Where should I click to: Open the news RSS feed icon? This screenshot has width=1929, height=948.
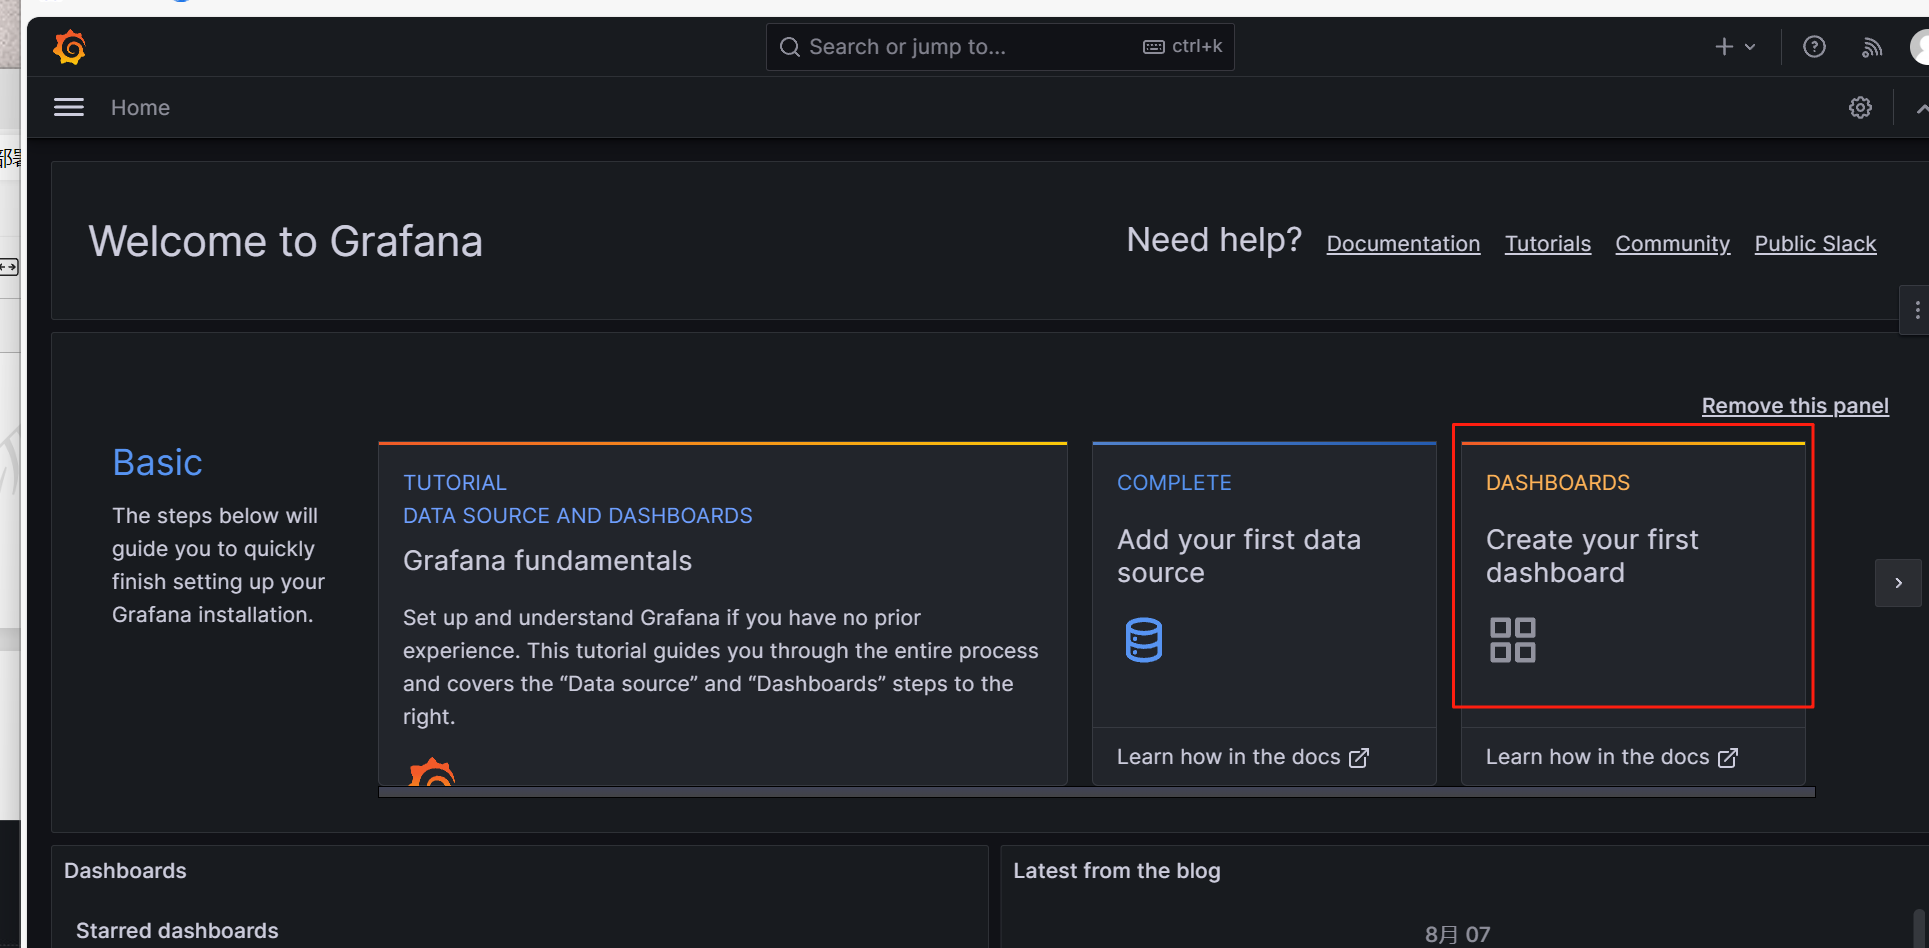1872,47
